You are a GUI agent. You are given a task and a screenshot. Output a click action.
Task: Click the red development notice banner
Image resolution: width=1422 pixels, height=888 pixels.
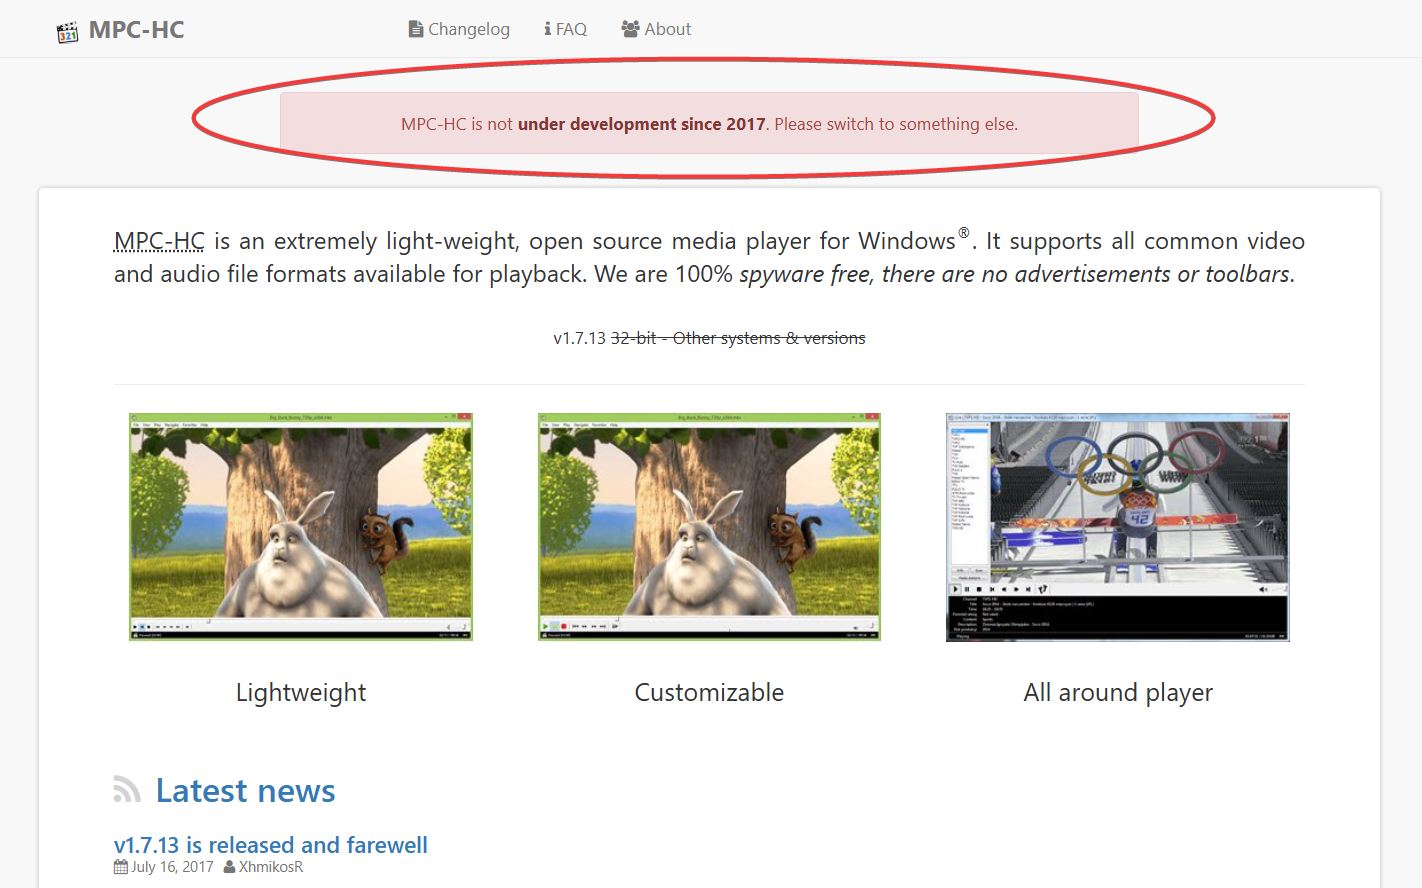[709, 124]
